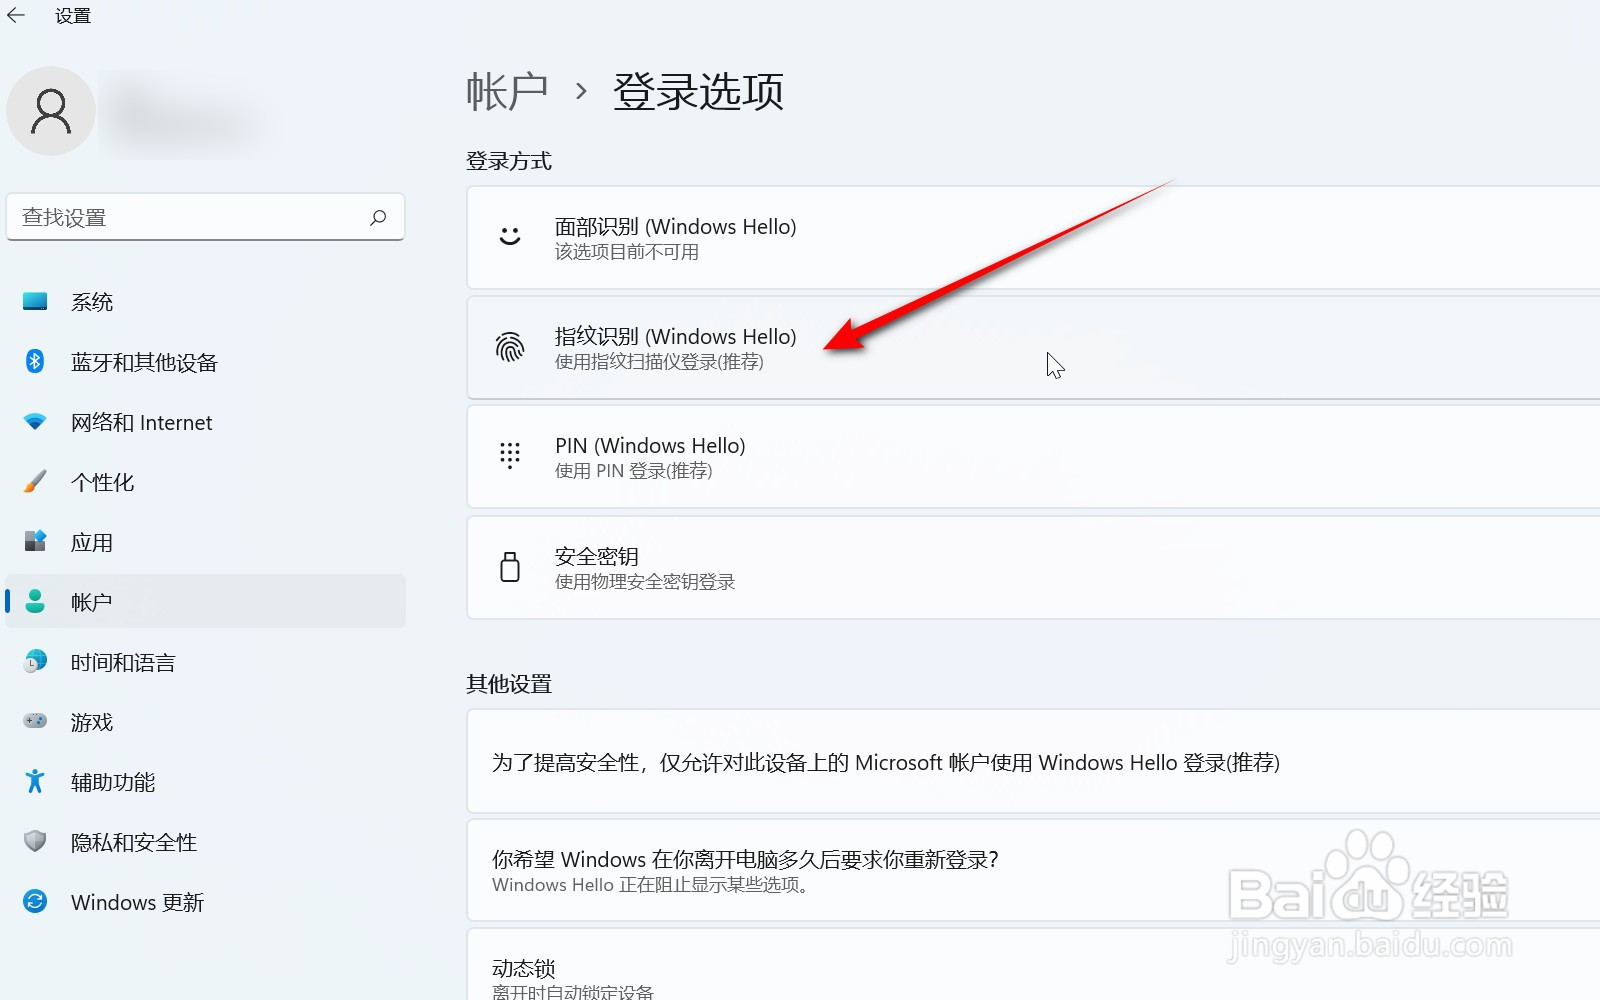1600x1000 pixels.
Task: Click 使用 PIN 登录(推荐) text
Action: click(634, 471)
